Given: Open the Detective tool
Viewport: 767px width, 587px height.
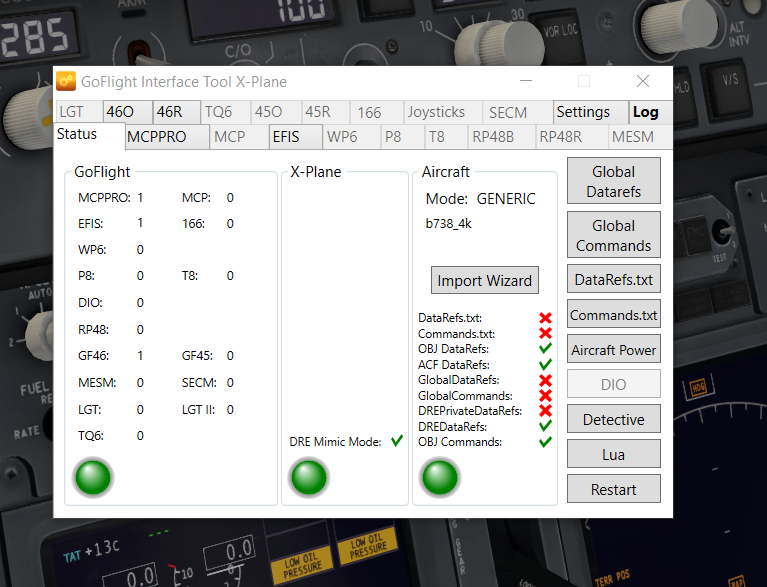Looking at the screenshot, I should (x=613, y=420).
